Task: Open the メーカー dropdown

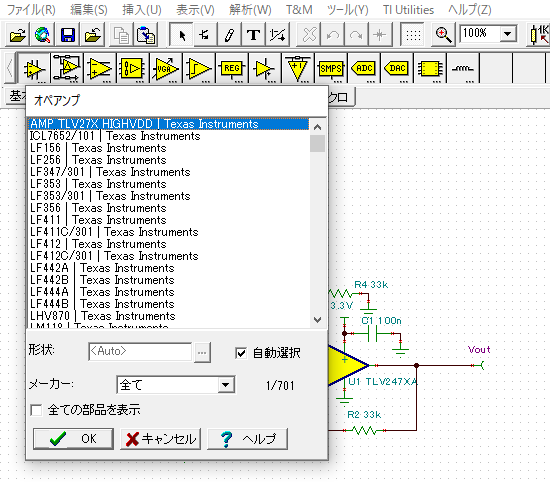Action: (226, 385)
